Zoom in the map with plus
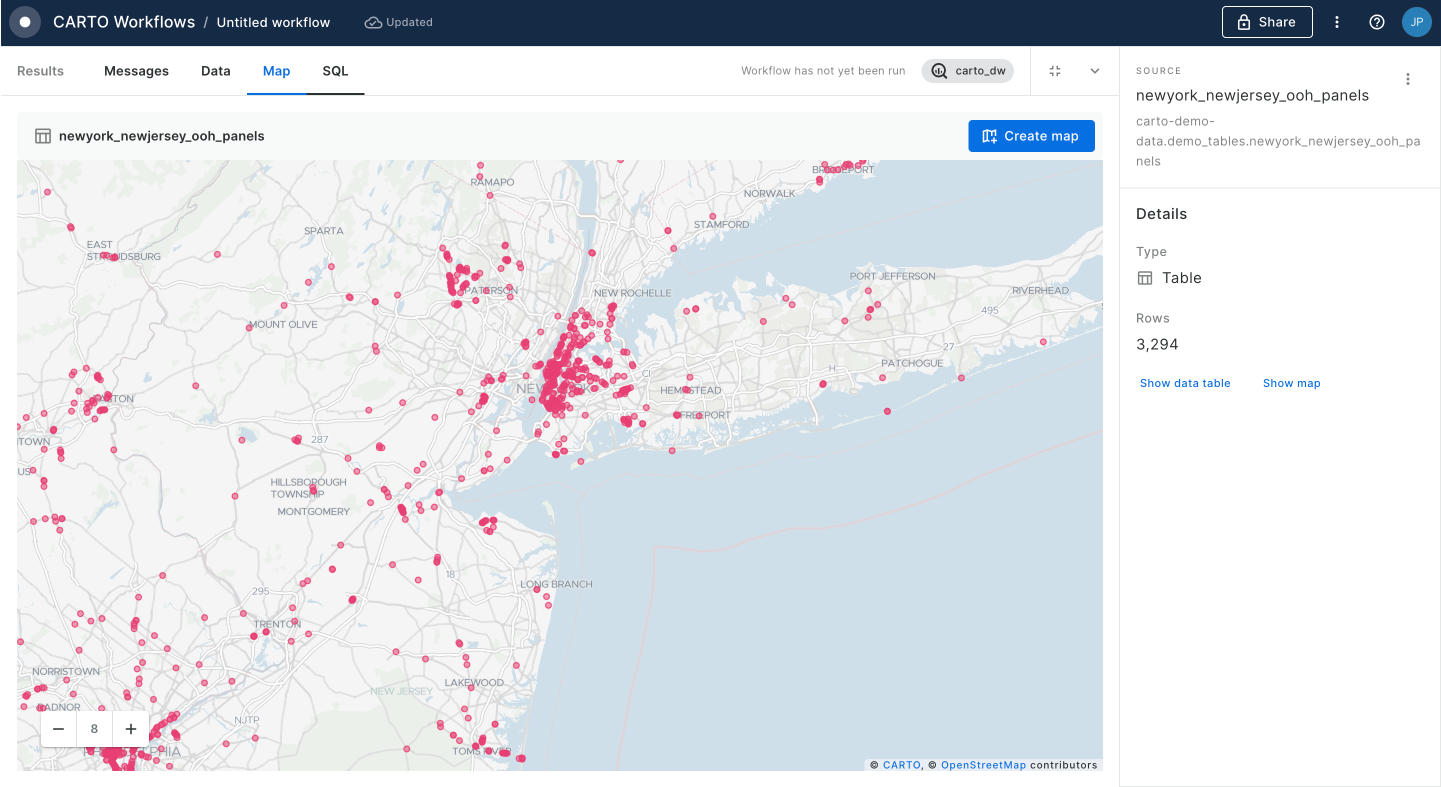Screen dimensions: 1441x787 tap(131, 729)
